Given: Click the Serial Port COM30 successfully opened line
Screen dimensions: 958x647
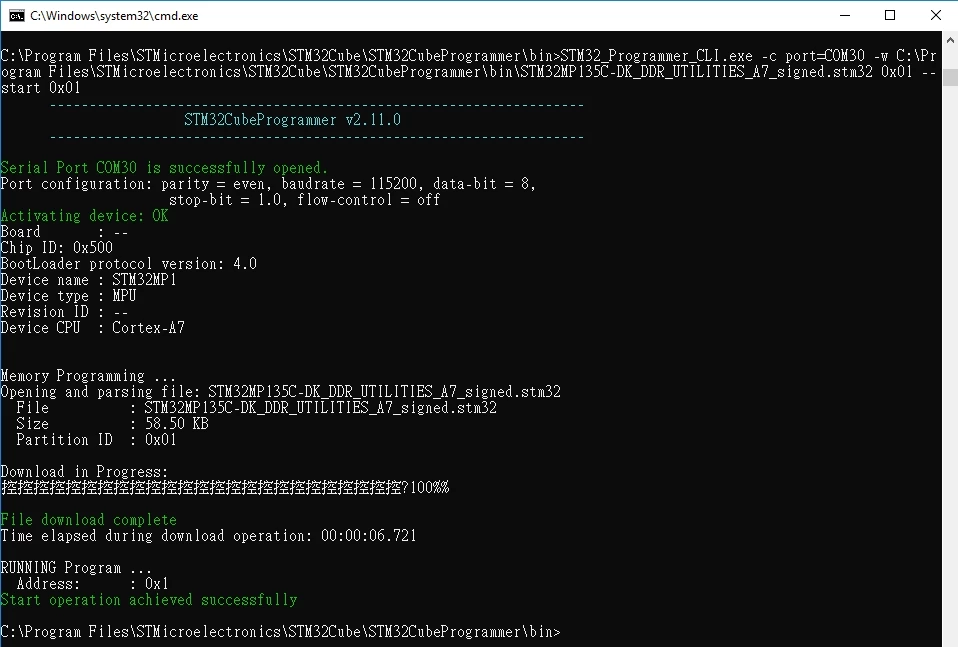Looking at the screenshot, I should click(x=164, y=167).
